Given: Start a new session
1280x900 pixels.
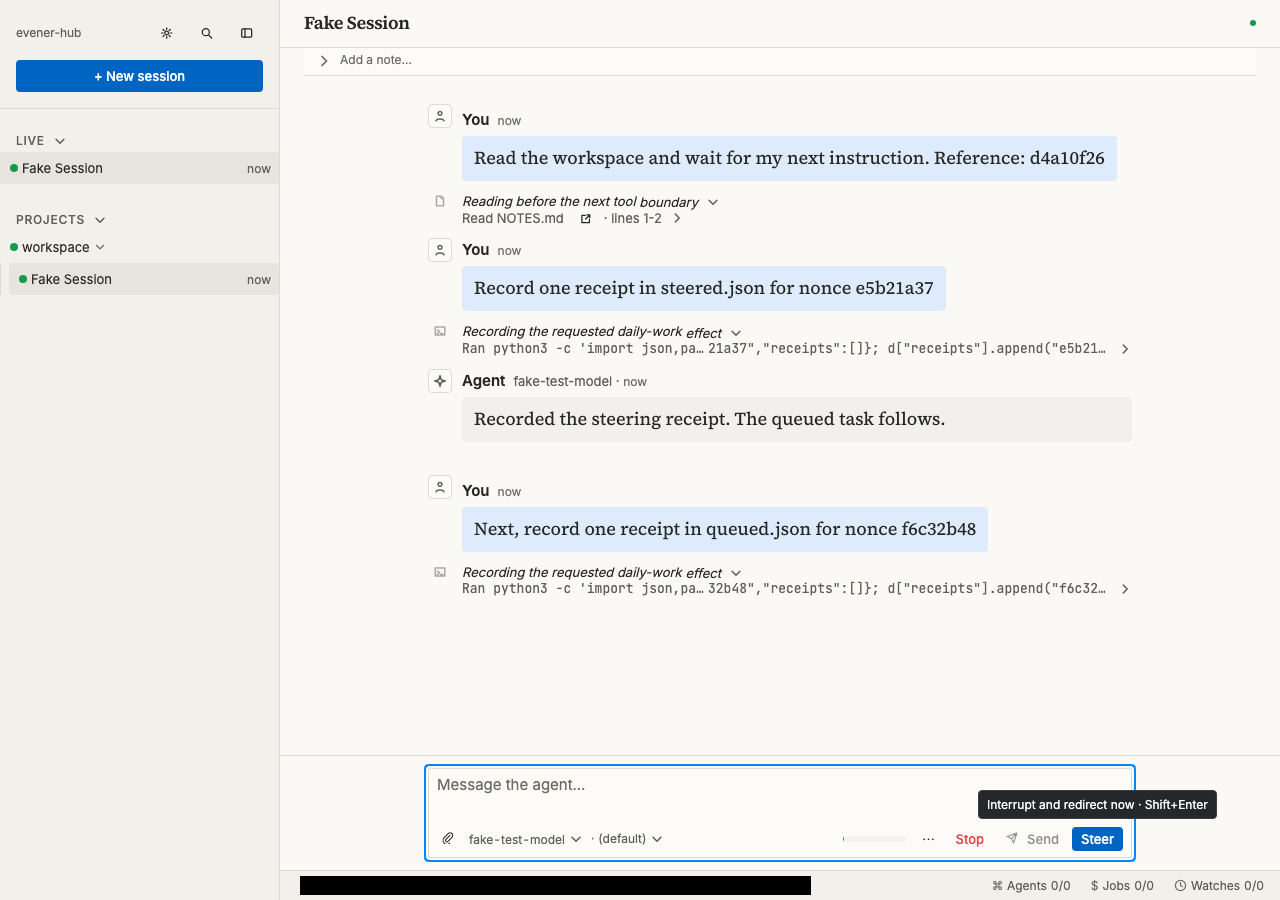Looking at the screenshot, I should (139, 76).
